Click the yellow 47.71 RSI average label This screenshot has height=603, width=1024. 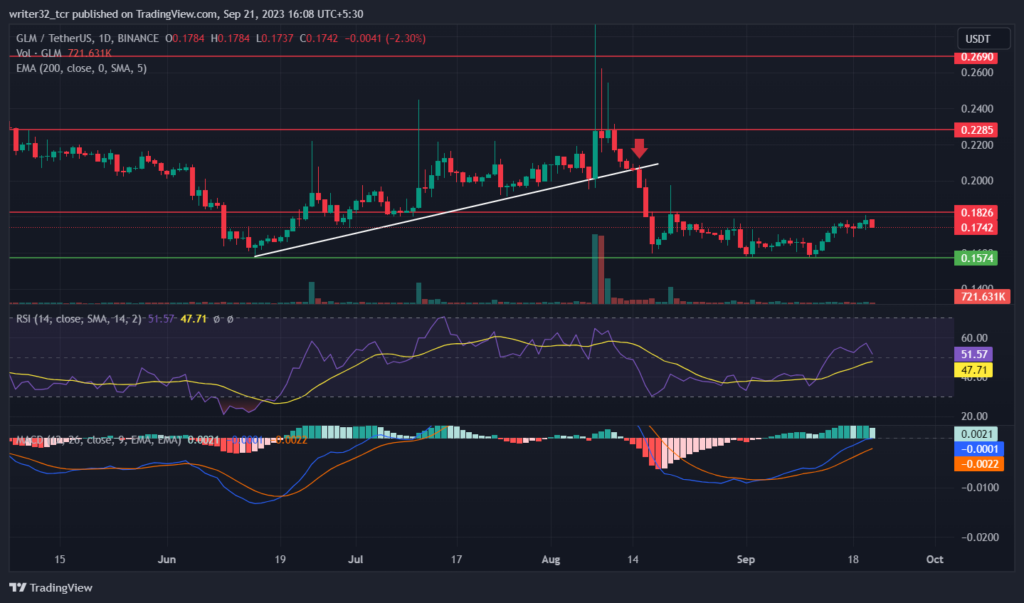(974, 370)
